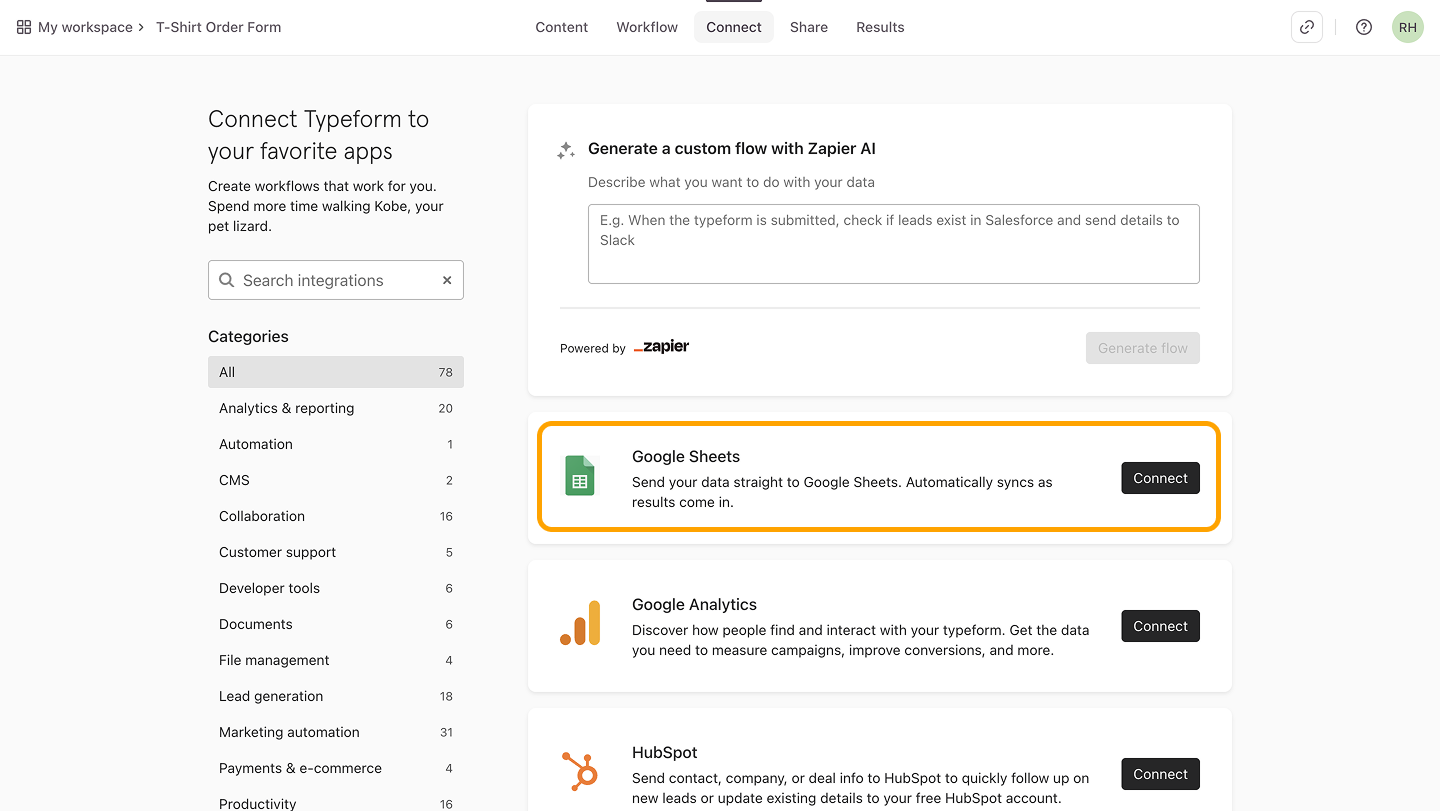Open the My workspace grid icon
This screenshot has height=811, width=1440.
pyautogui.click(x=24, y=27)
